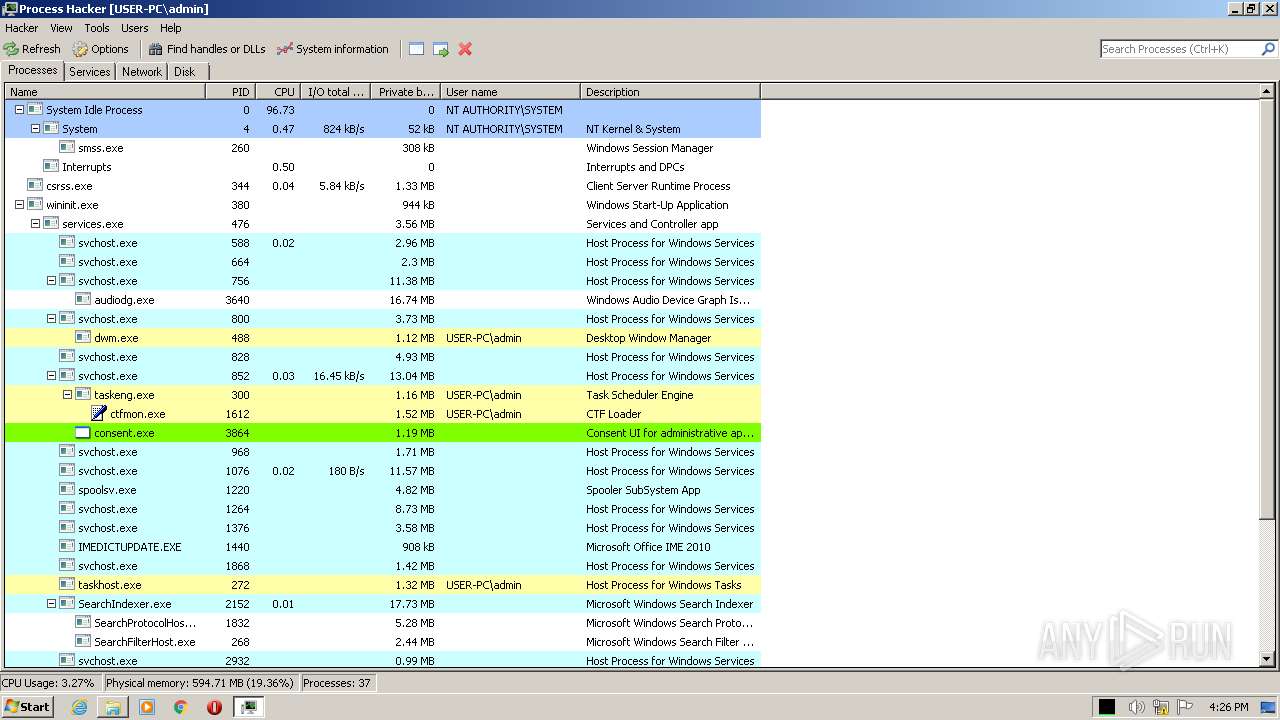Click the Refresh toolbar icon
The image size is (1280, 720).
coord(12,49)
